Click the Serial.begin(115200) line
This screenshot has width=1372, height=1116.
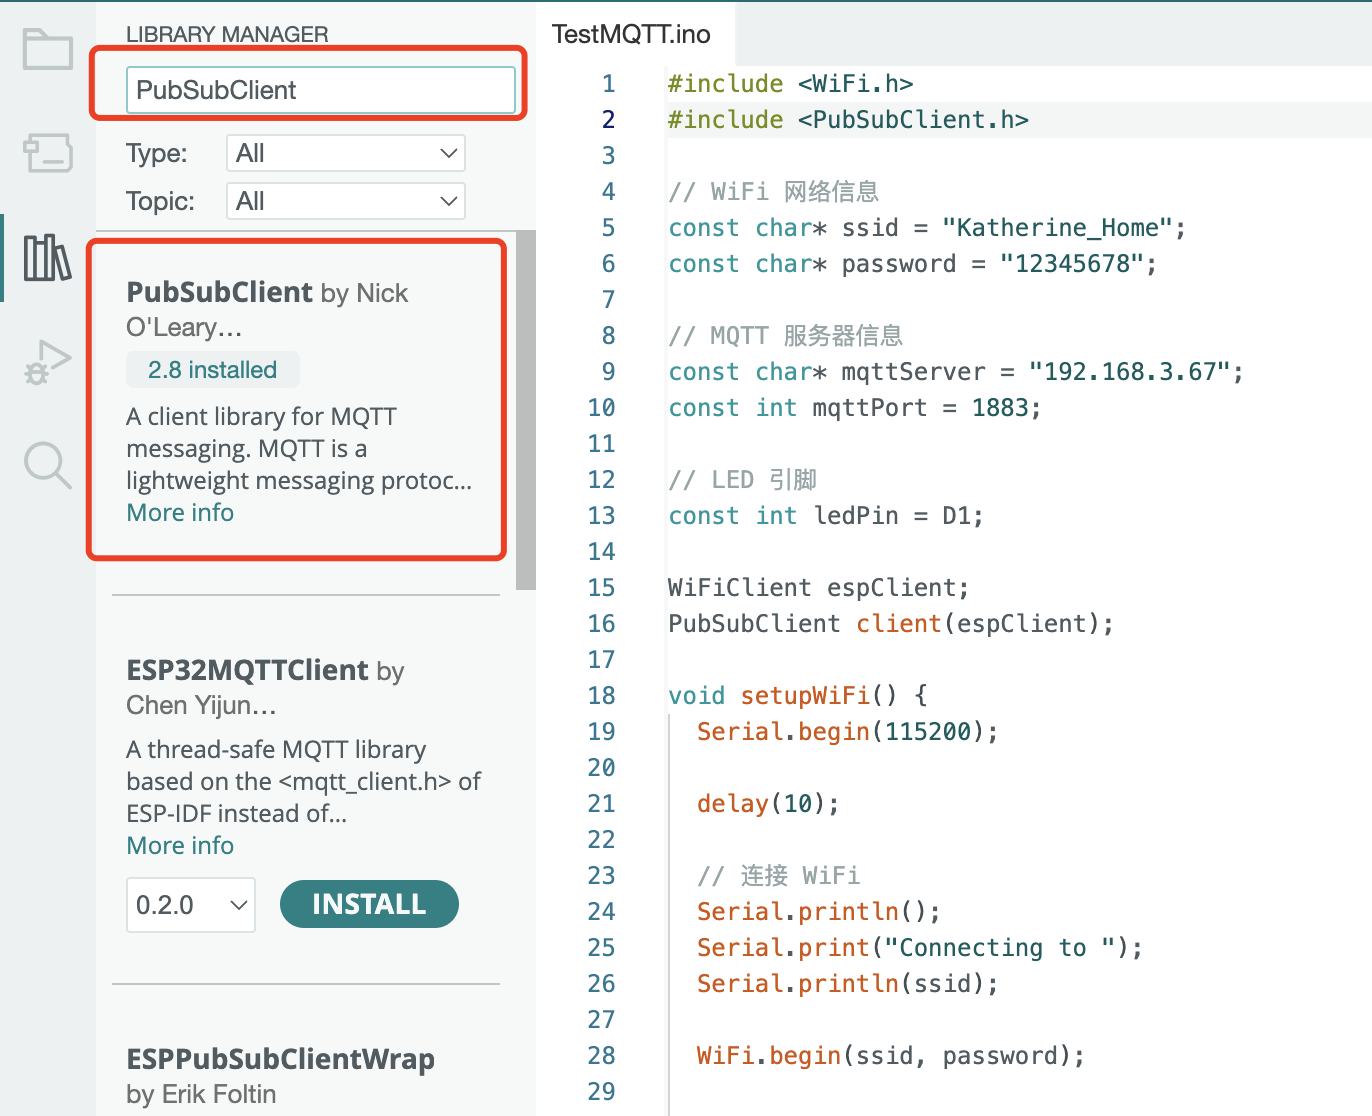click(x=847, y=732)
